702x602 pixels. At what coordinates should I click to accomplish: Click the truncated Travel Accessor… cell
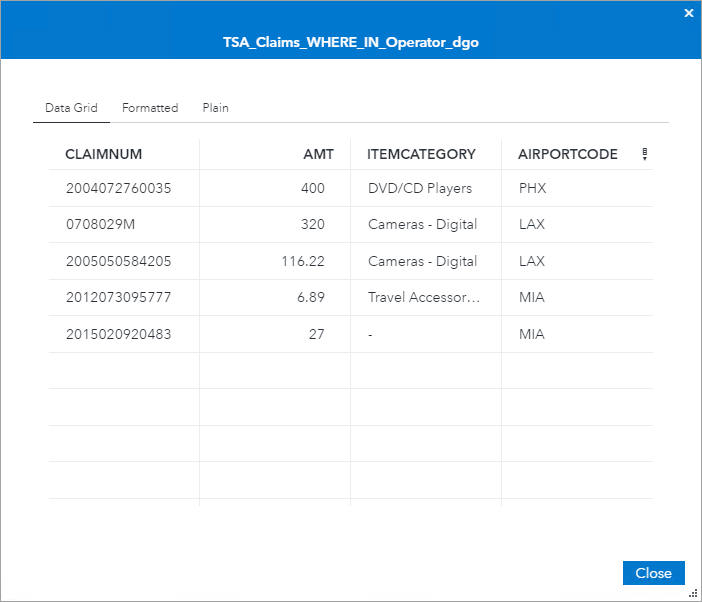click(426, 297)
